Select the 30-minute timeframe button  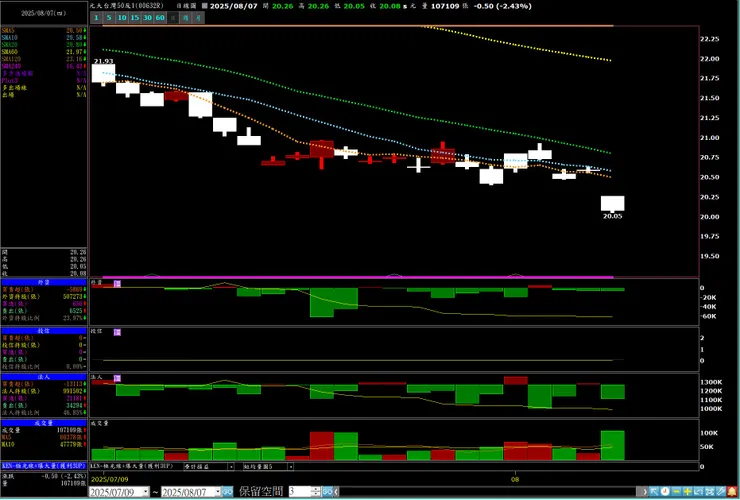[148, 17]
